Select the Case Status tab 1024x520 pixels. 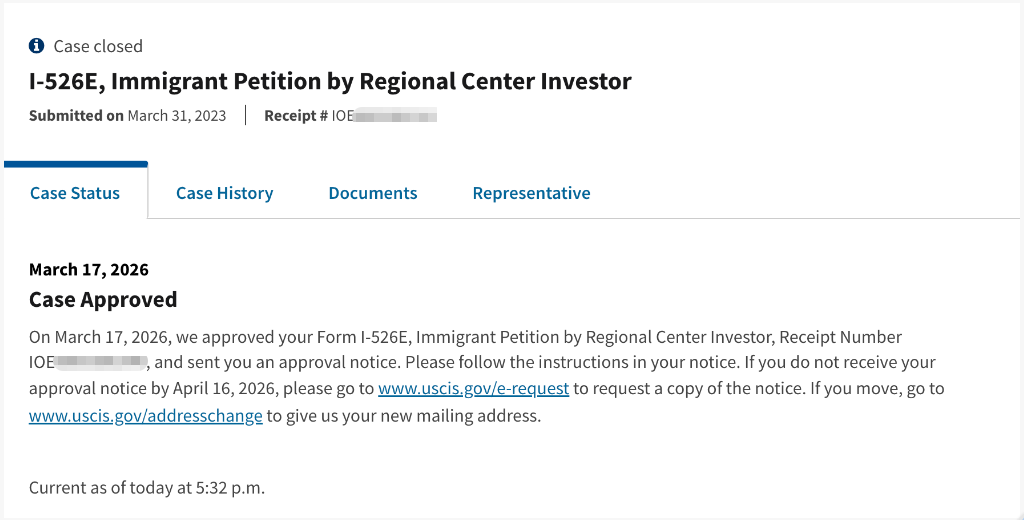(75, 193)
